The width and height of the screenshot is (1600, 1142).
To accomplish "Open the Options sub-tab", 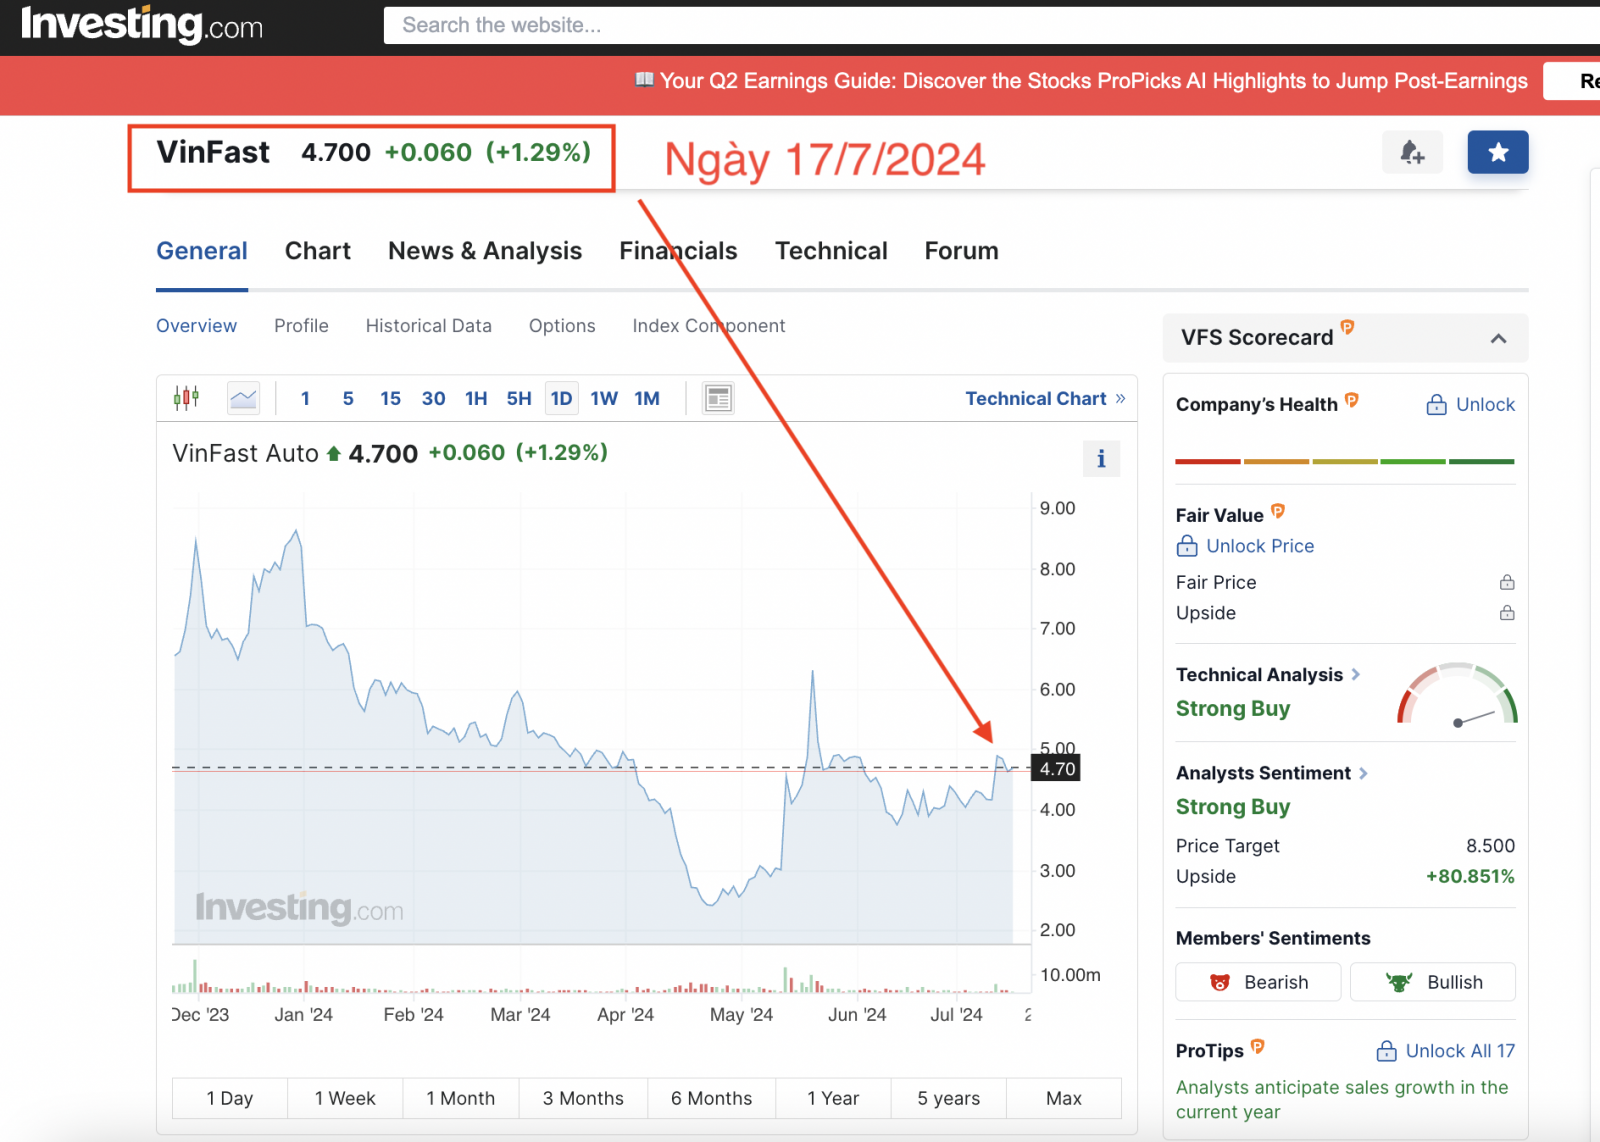I will pos(562,326).
